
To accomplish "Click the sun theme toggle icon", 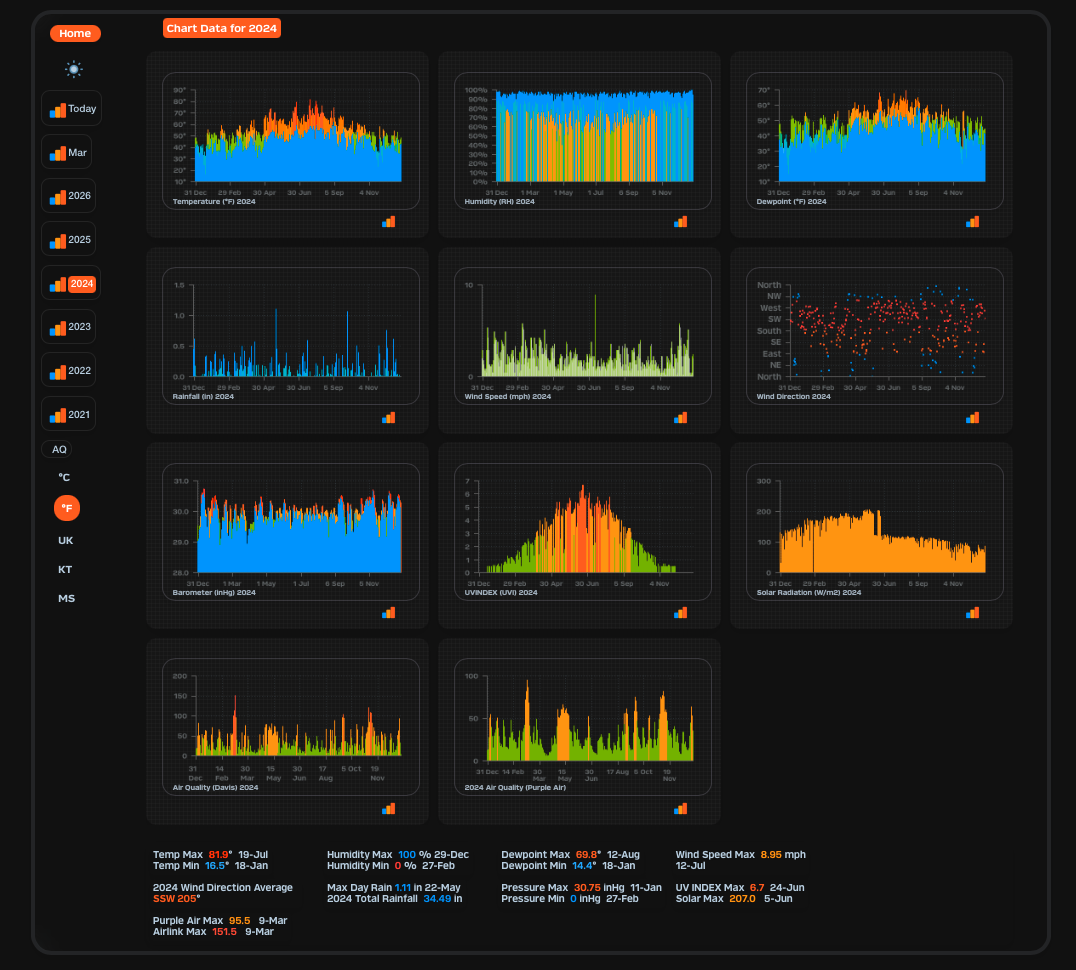I will (x=74, y=69).
